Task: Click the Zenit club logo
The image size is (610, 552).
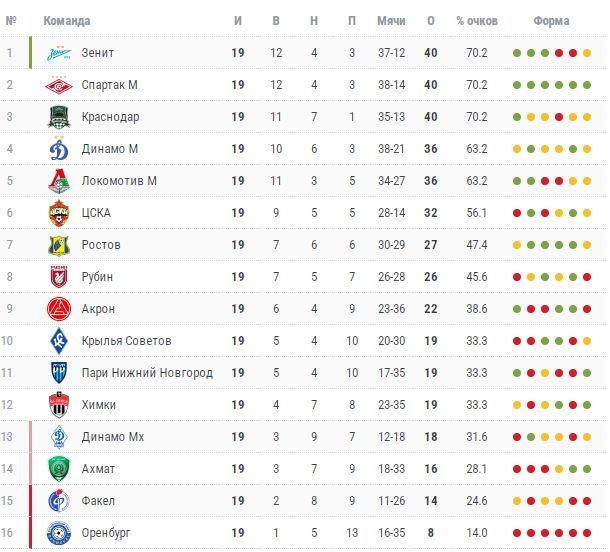Action: (x=59, y=53)
